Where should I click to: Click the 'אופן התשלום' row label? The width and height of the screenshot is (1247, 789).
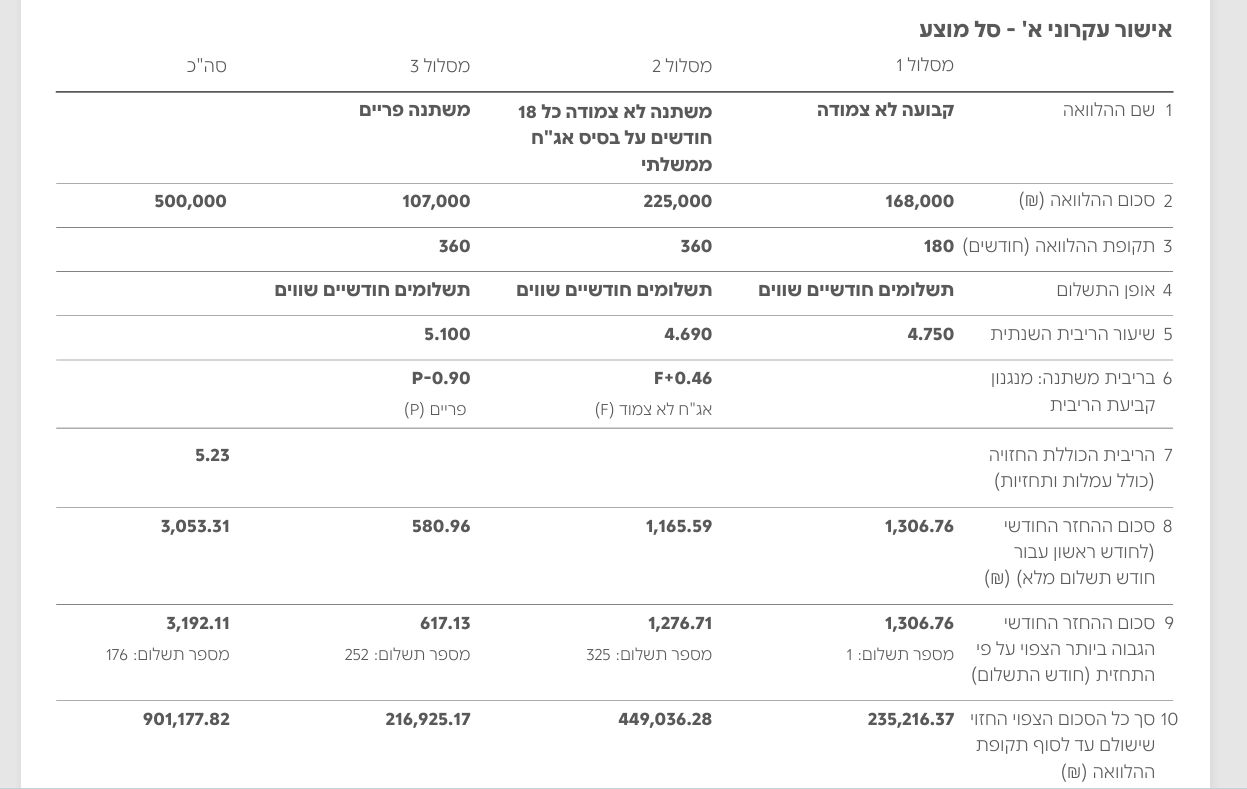coord(1105,291)
